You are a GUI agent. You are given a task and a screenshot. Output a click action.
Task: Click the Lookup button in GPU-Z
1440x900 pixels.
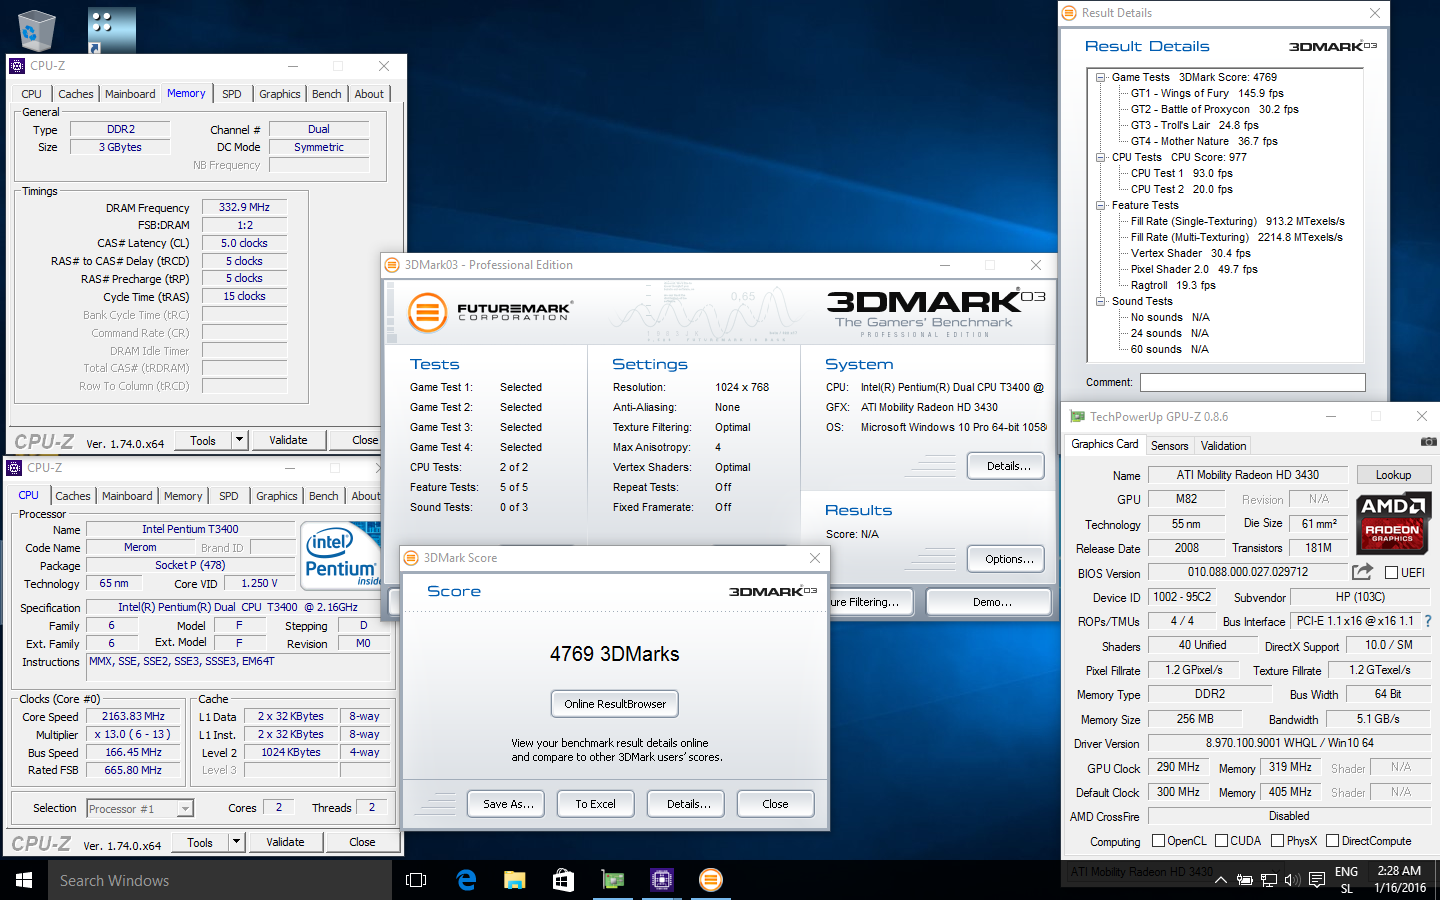pos(1393,475)
